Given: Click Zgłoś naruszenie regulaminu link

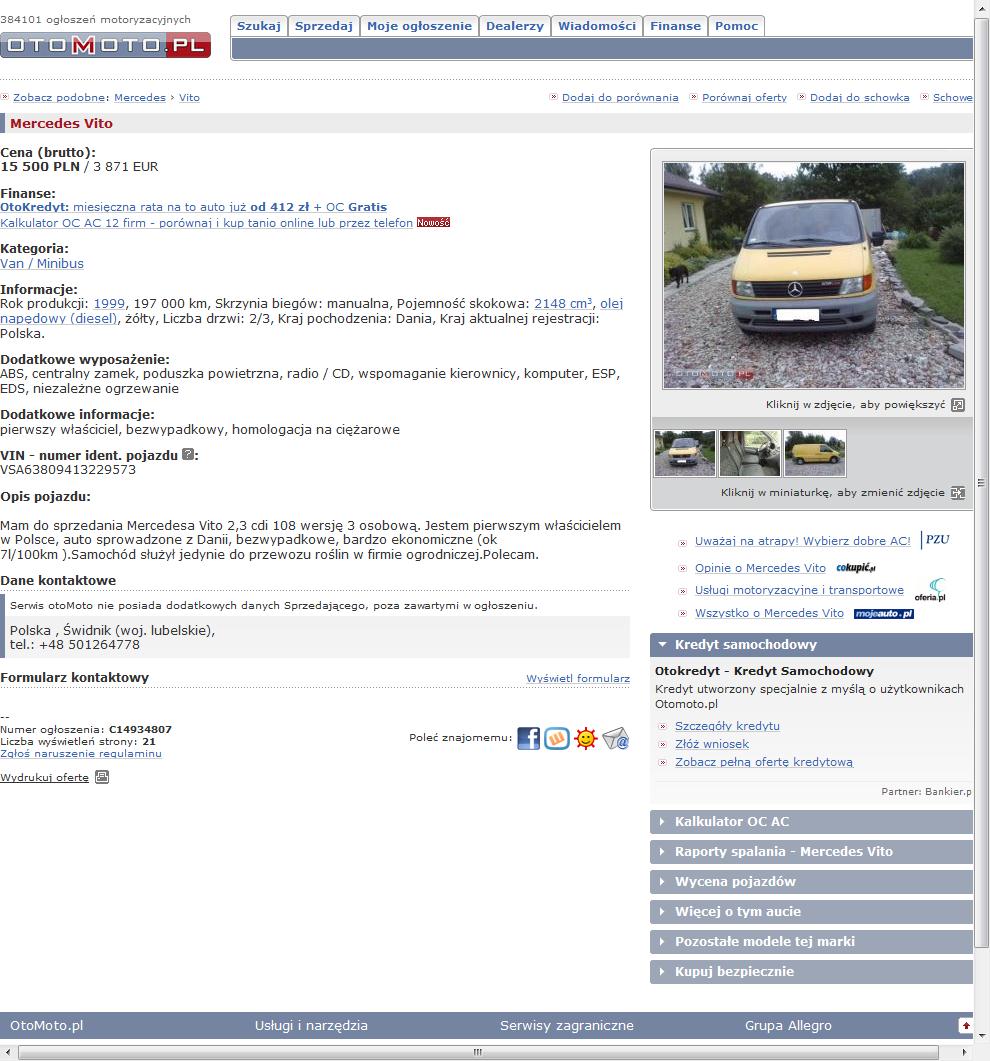Looking at the screenshot, I should coord(81,754).
